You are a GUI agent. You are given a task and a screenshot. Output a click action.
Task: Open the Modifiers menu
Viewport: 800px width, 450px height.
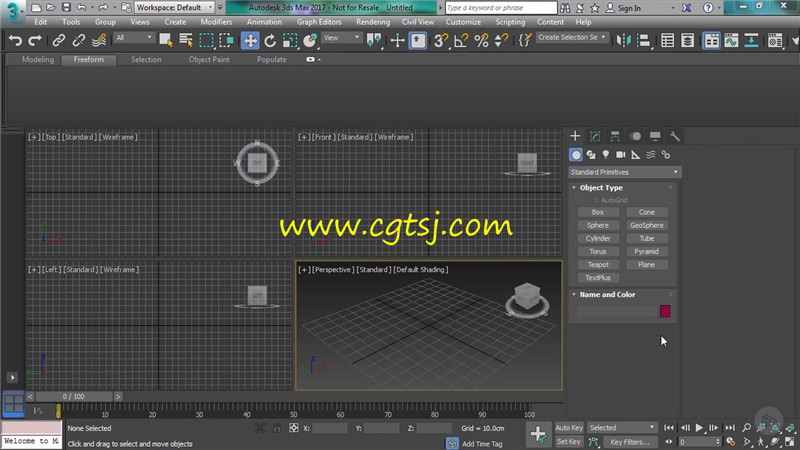tap(216, 22)
